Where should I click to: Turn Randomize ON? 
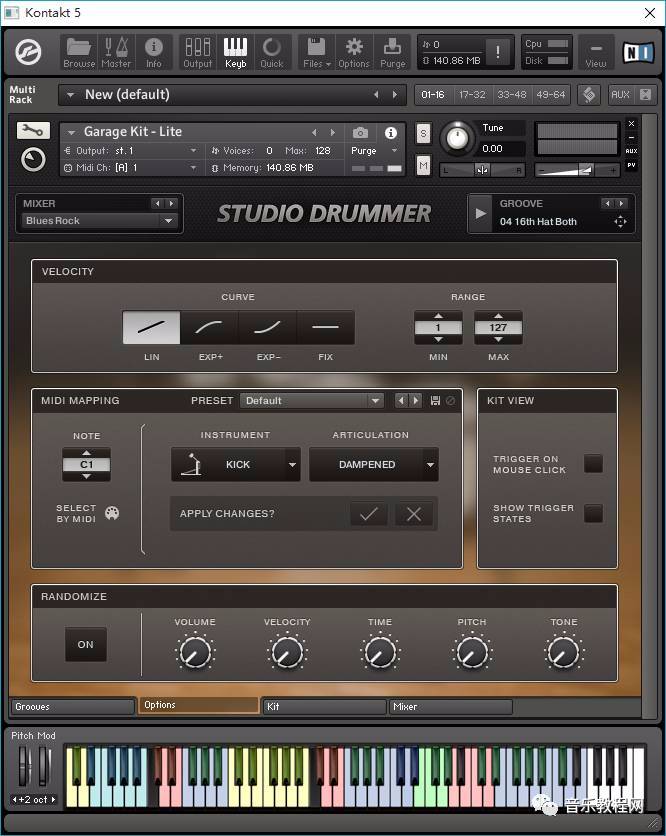pyautogui.click(x=85, y=644)
